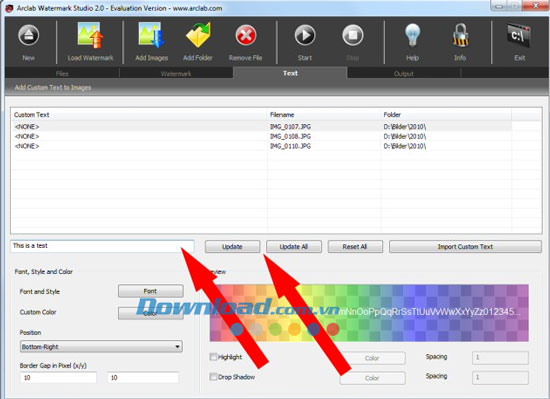Close the Arclab Watermark Studio window
Viewport: 550px width, 399px height.
536,5
